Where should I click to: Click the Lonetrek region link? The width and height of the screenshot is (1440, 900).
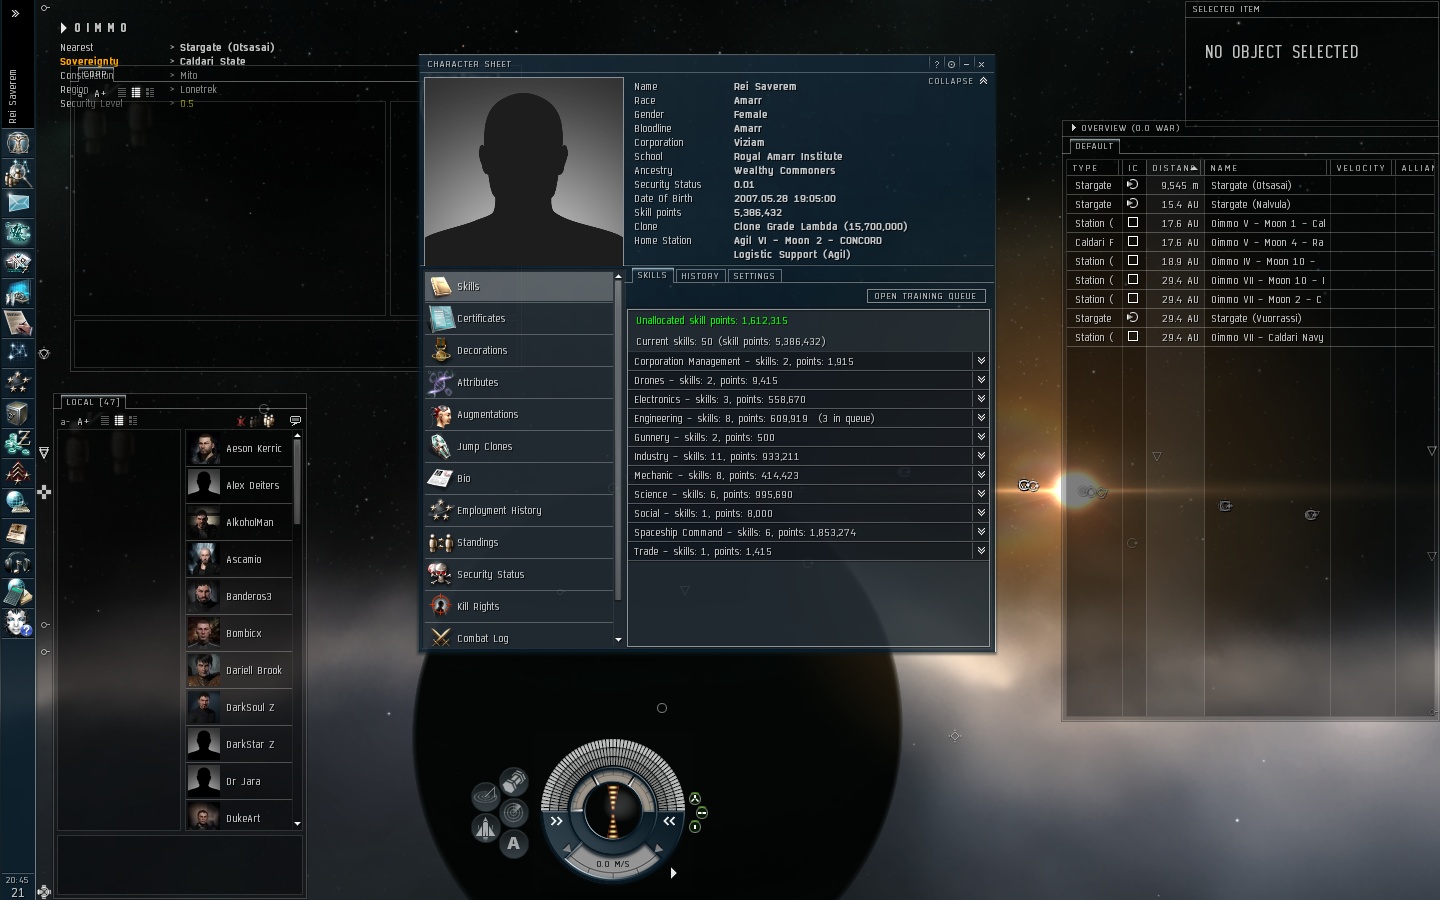click(198, 89)
